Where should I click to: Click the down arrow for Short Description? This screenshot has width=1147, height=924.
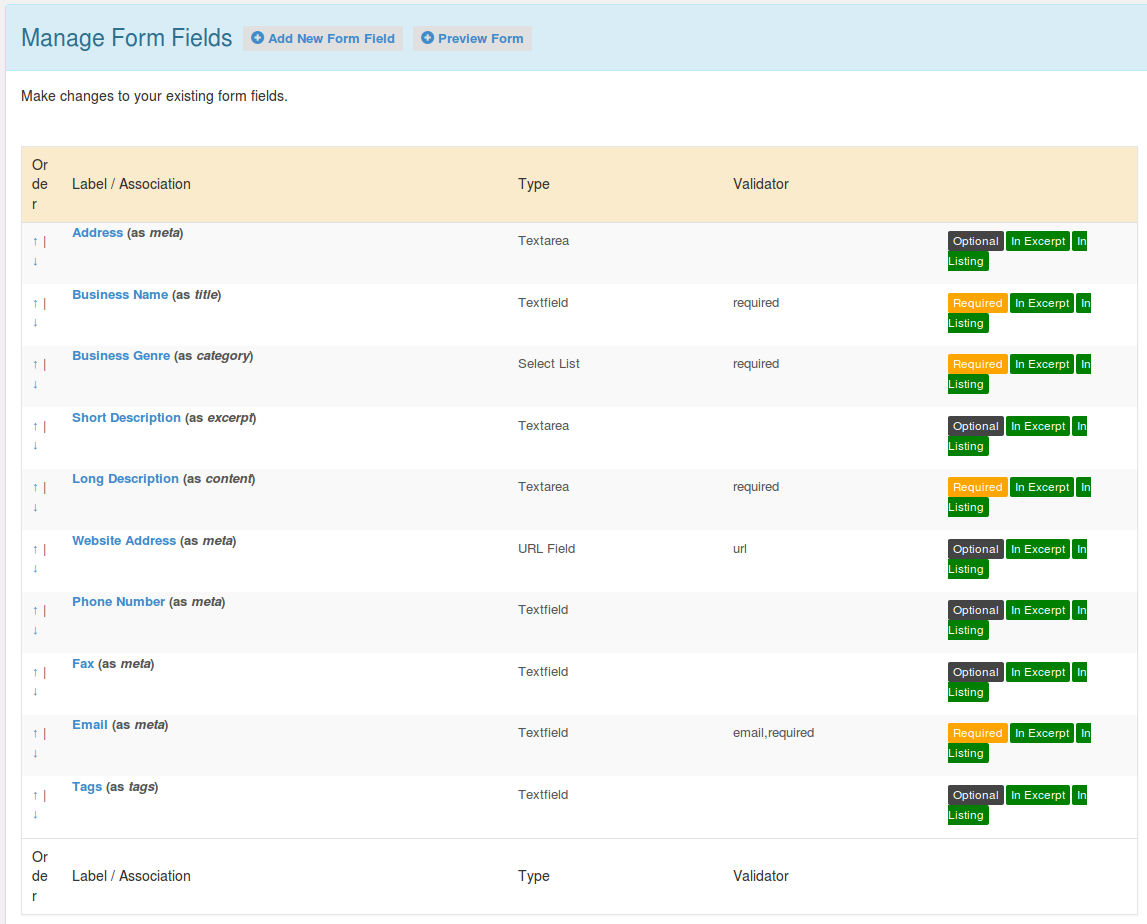[35, 445]
